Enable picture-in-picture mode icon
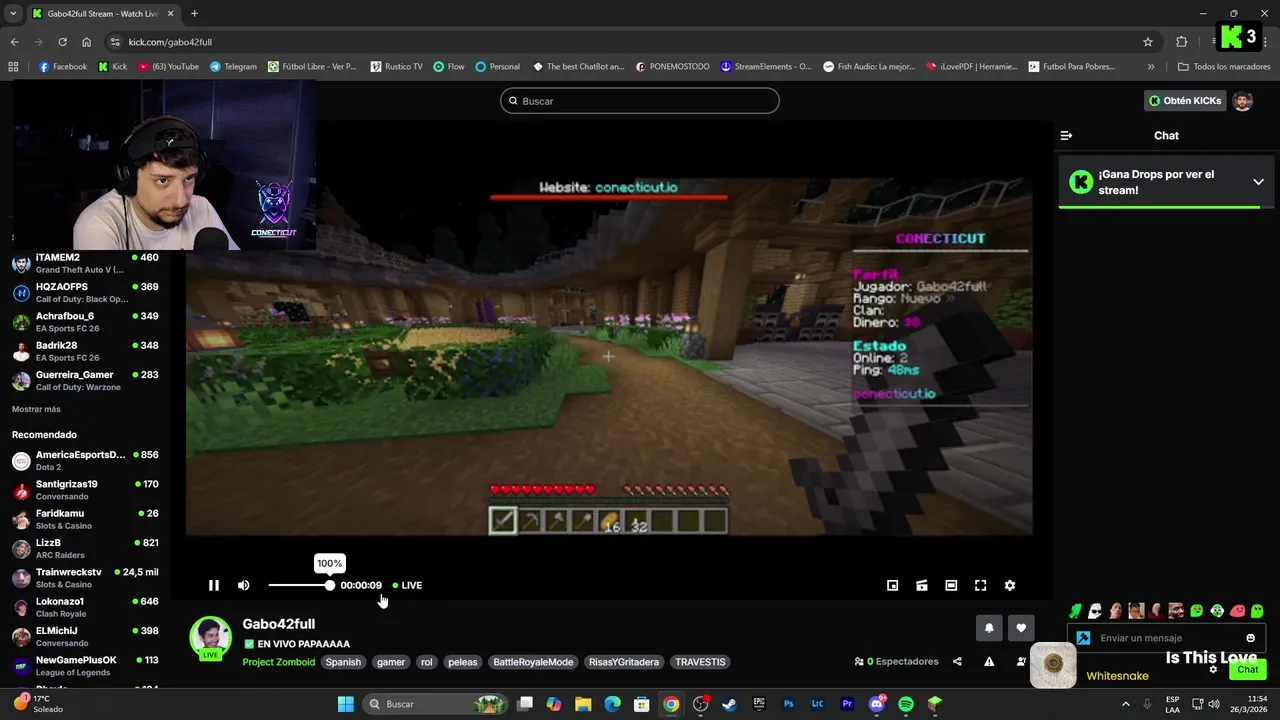1280x720 pixels. click(x=892, y=585)
